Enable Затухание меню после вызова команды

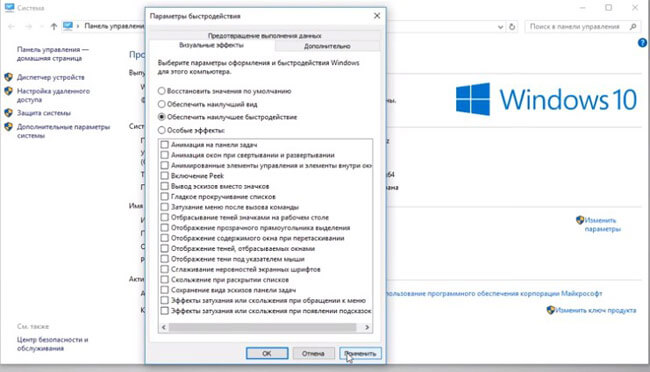(165, 207)
